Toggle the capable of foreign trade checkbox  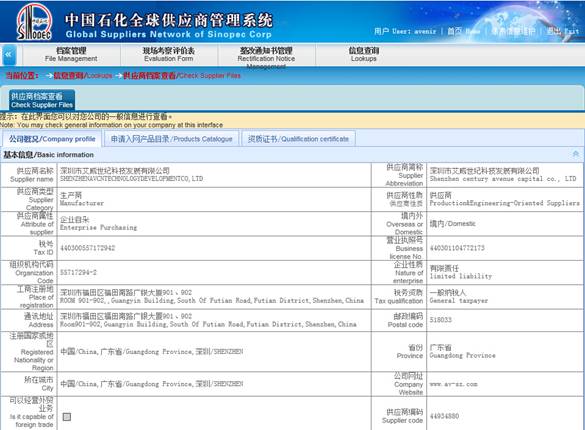coord(67,416)
